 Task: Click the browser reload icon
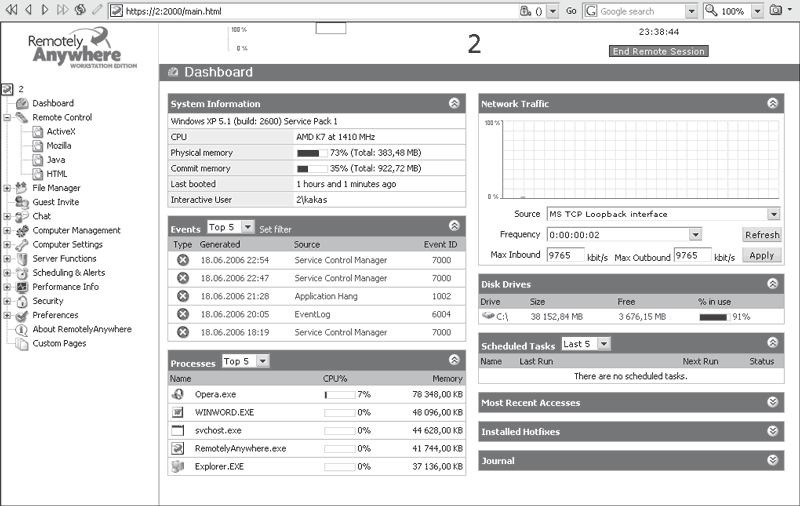point(78,11)
